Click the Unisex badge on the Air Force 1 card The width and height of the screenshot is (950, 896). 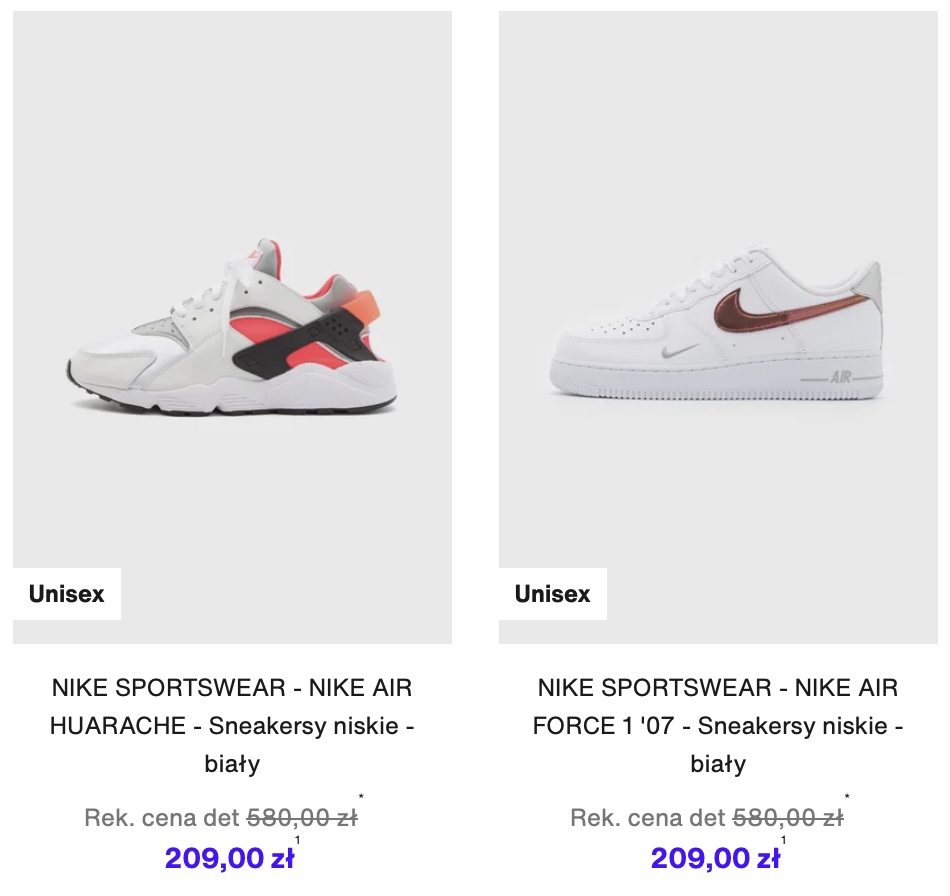tap(553, 594)
